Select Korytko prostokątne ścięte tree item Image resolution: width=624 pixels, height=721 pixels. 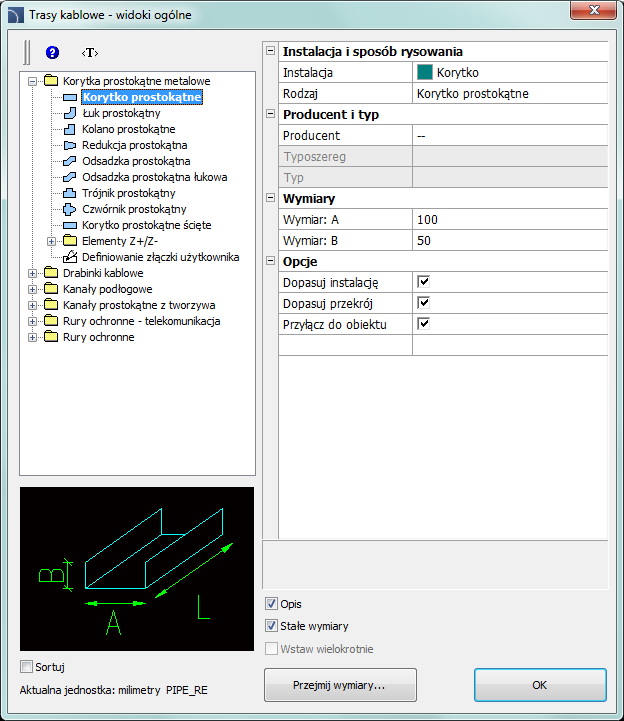[147, 225]
